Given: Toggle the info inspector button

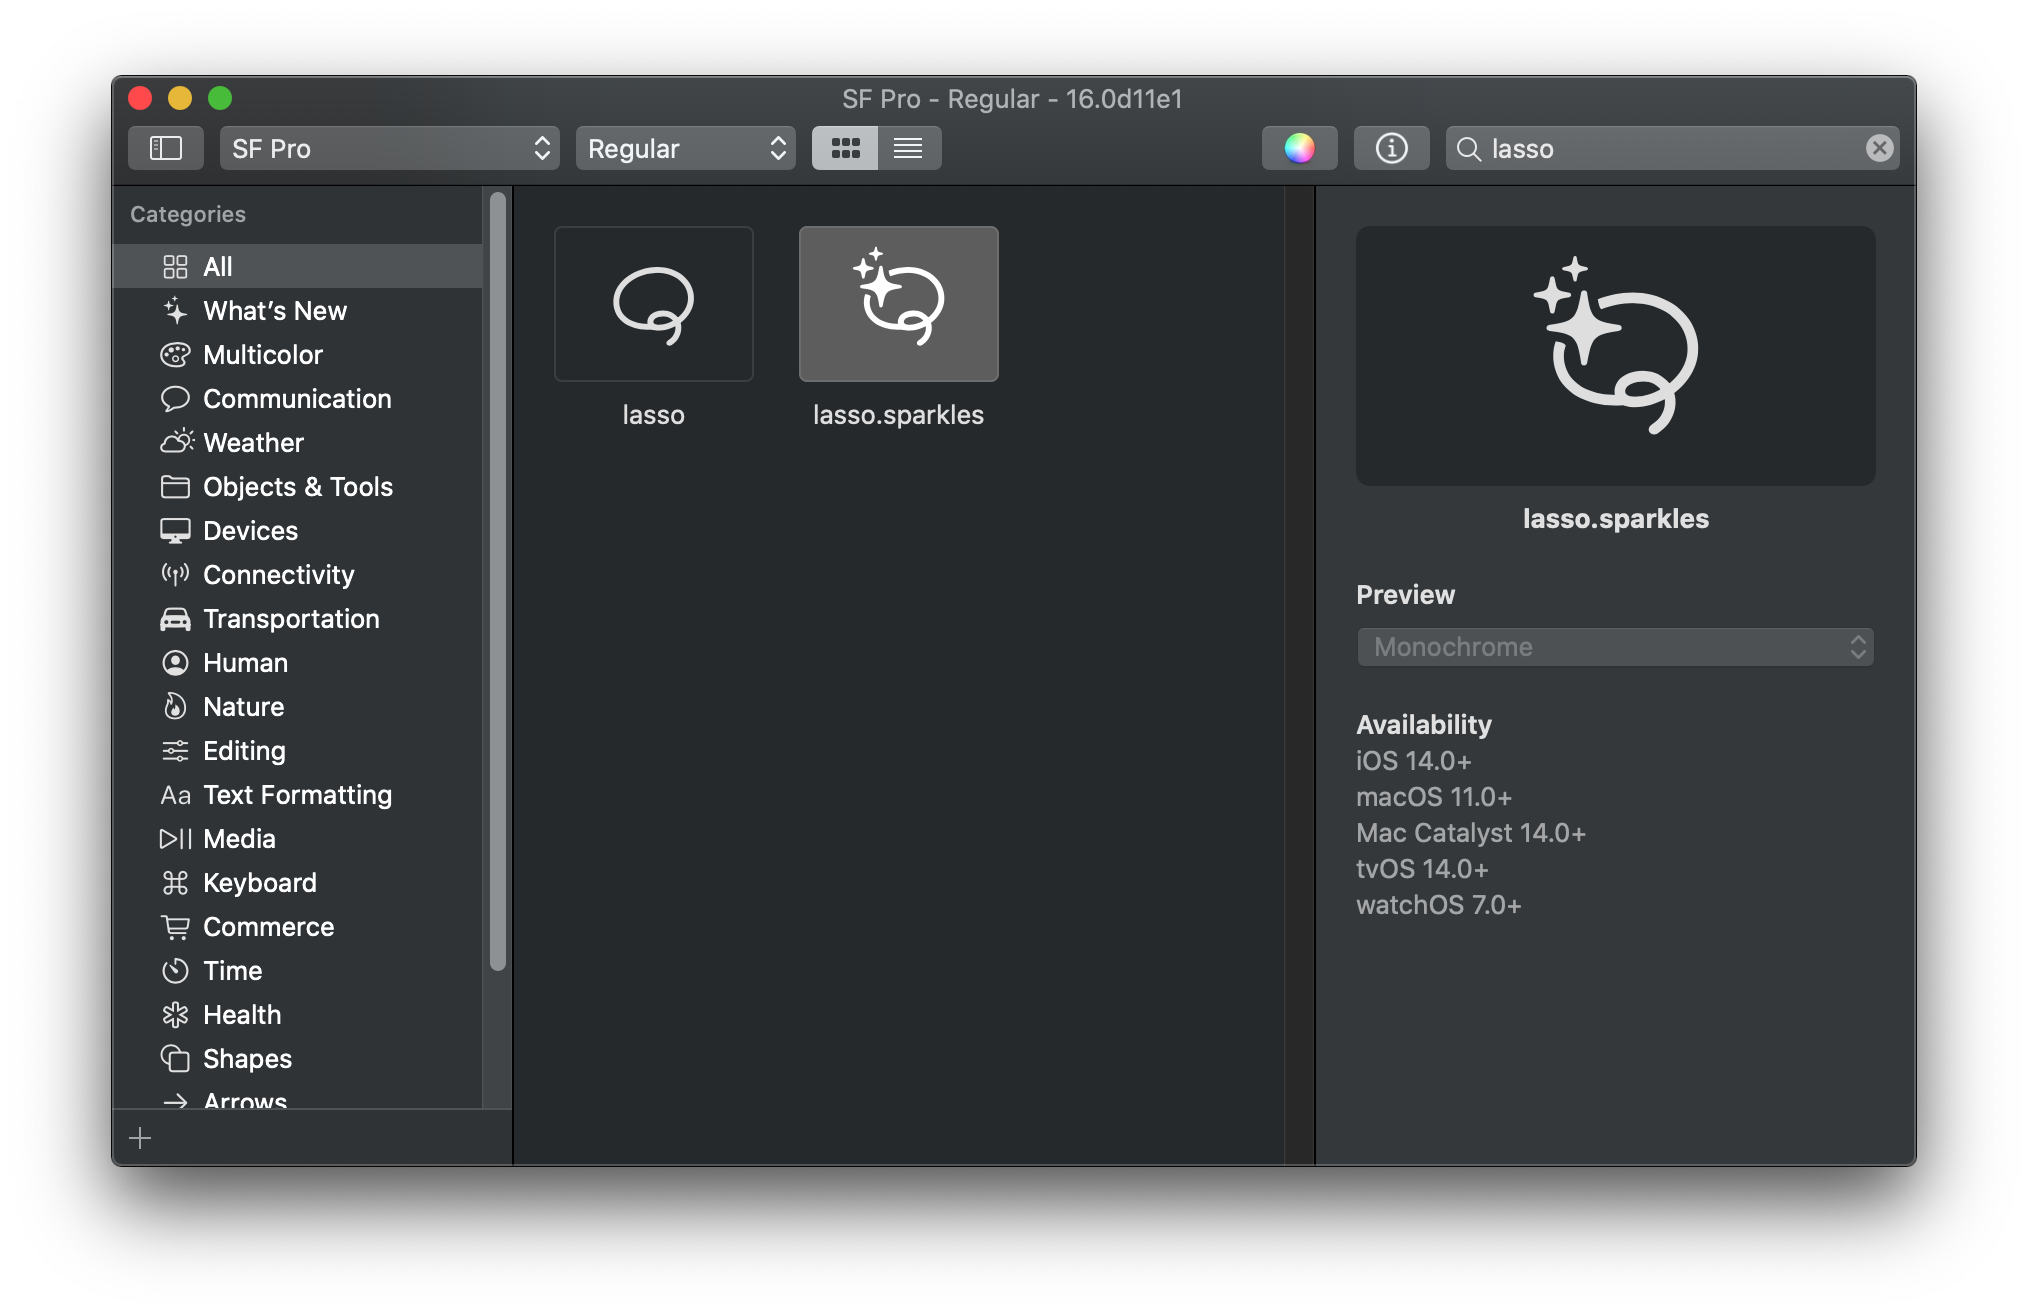Looking at the screenshot, I should click(x=1391, y=148).
